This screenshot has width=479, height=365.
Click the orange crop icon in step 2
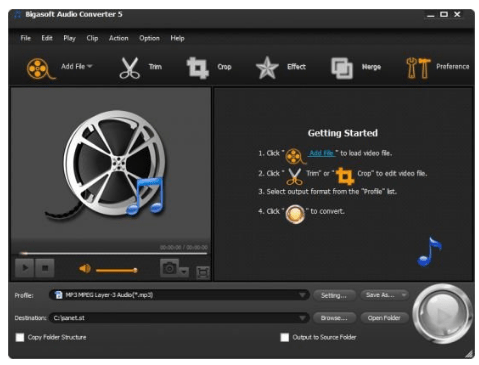pyautogui.click(x=345, y=176)
